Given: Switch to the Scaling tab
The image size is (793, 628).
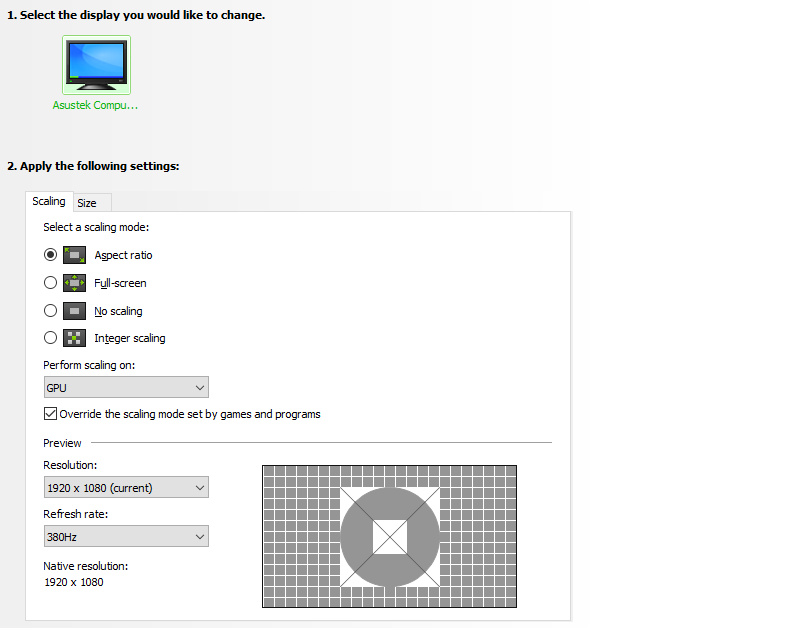Looking at the screenshot, I should [49, 202].
